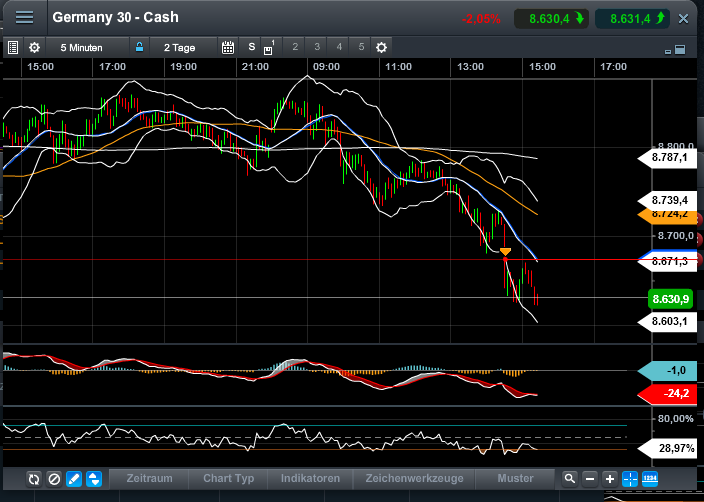Click the buy price 8.631,4 button
The height and width of the screenshot is (502, 704).
tap(632, 19)
